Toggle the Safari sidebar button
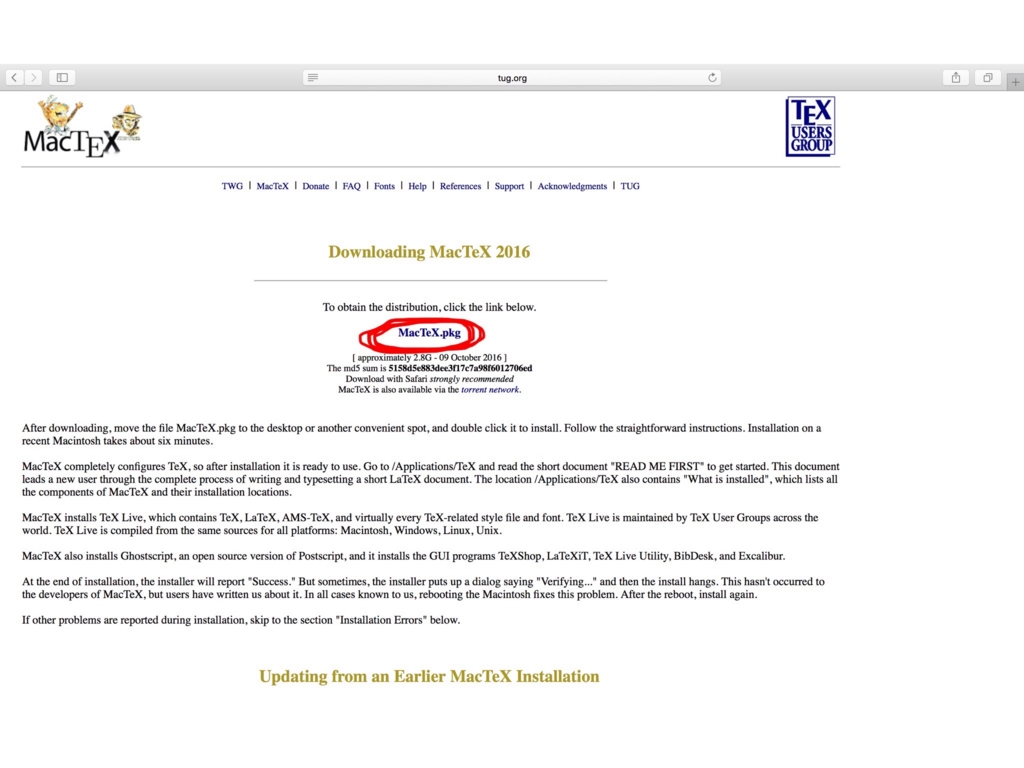The image size is (1024, 768). click(x=62, y=77)
